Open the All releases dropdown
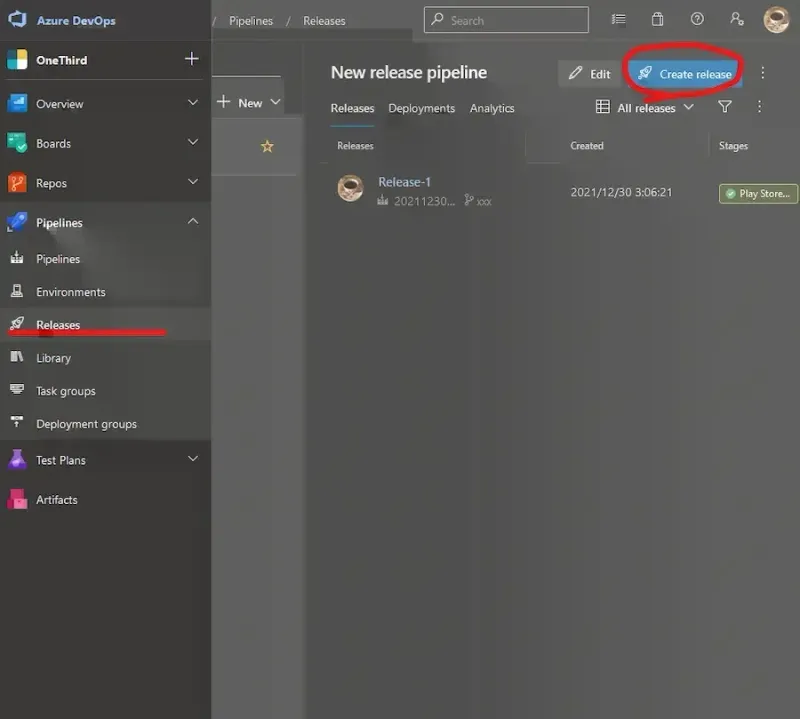This screenshot has width=800, height=719. pos(645,107)
